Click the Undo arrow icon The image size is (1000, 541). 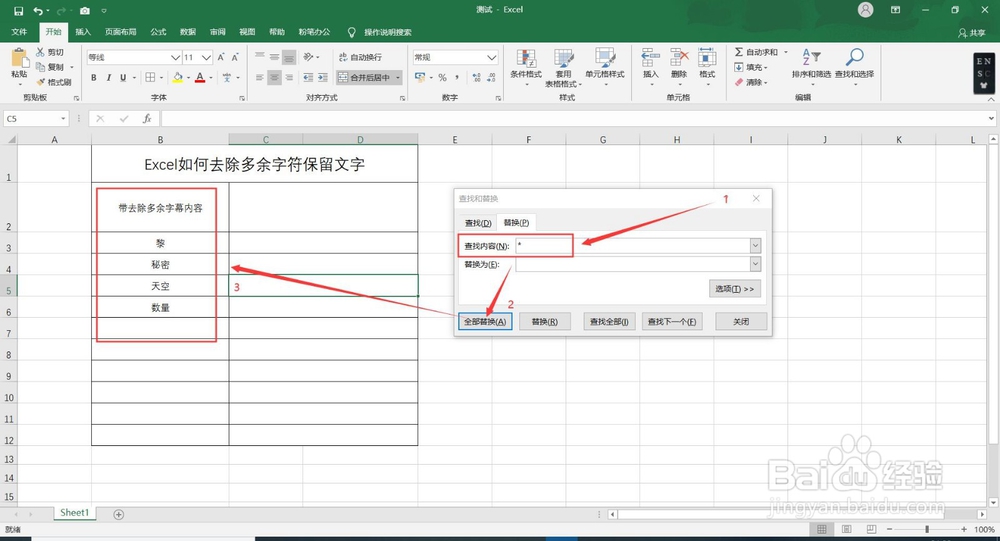coord(38,11)
